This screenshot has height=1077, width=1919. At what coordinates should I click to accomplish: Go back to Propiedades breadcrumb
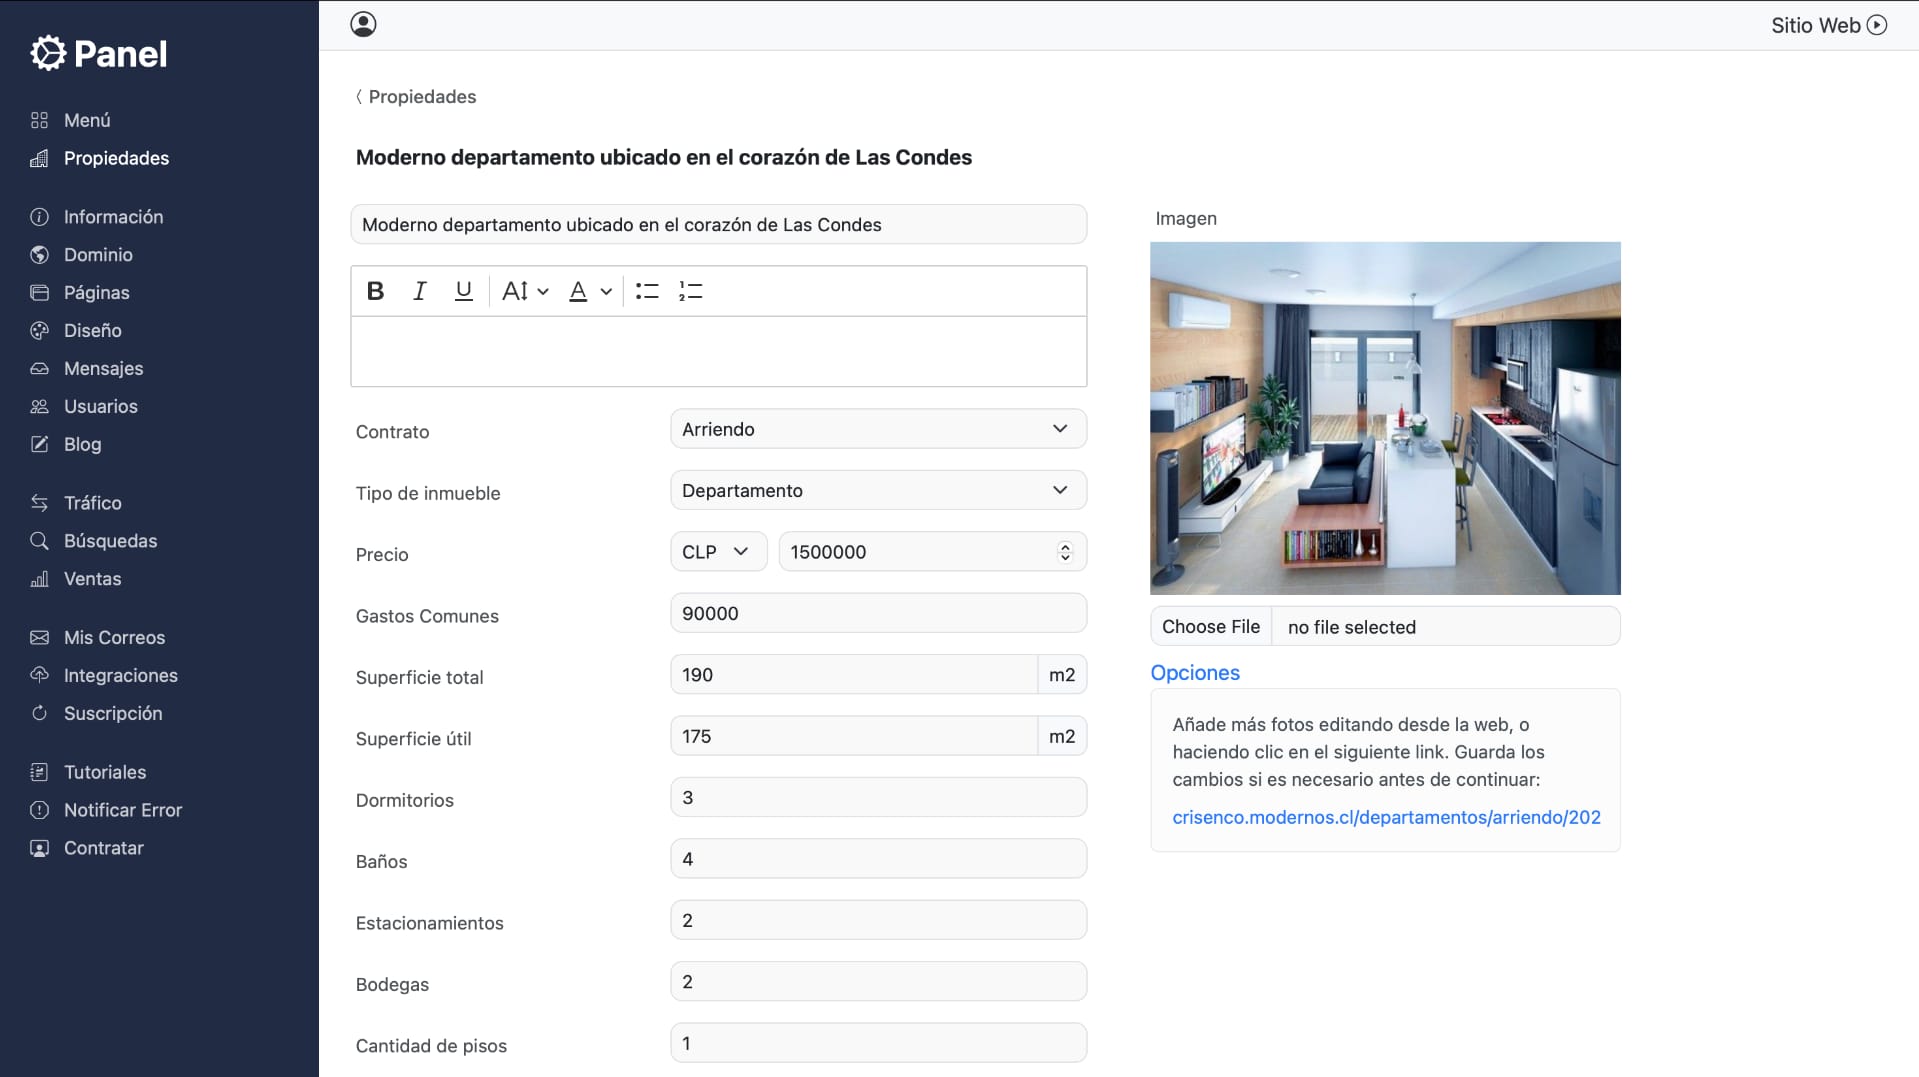tap(421, 97)
